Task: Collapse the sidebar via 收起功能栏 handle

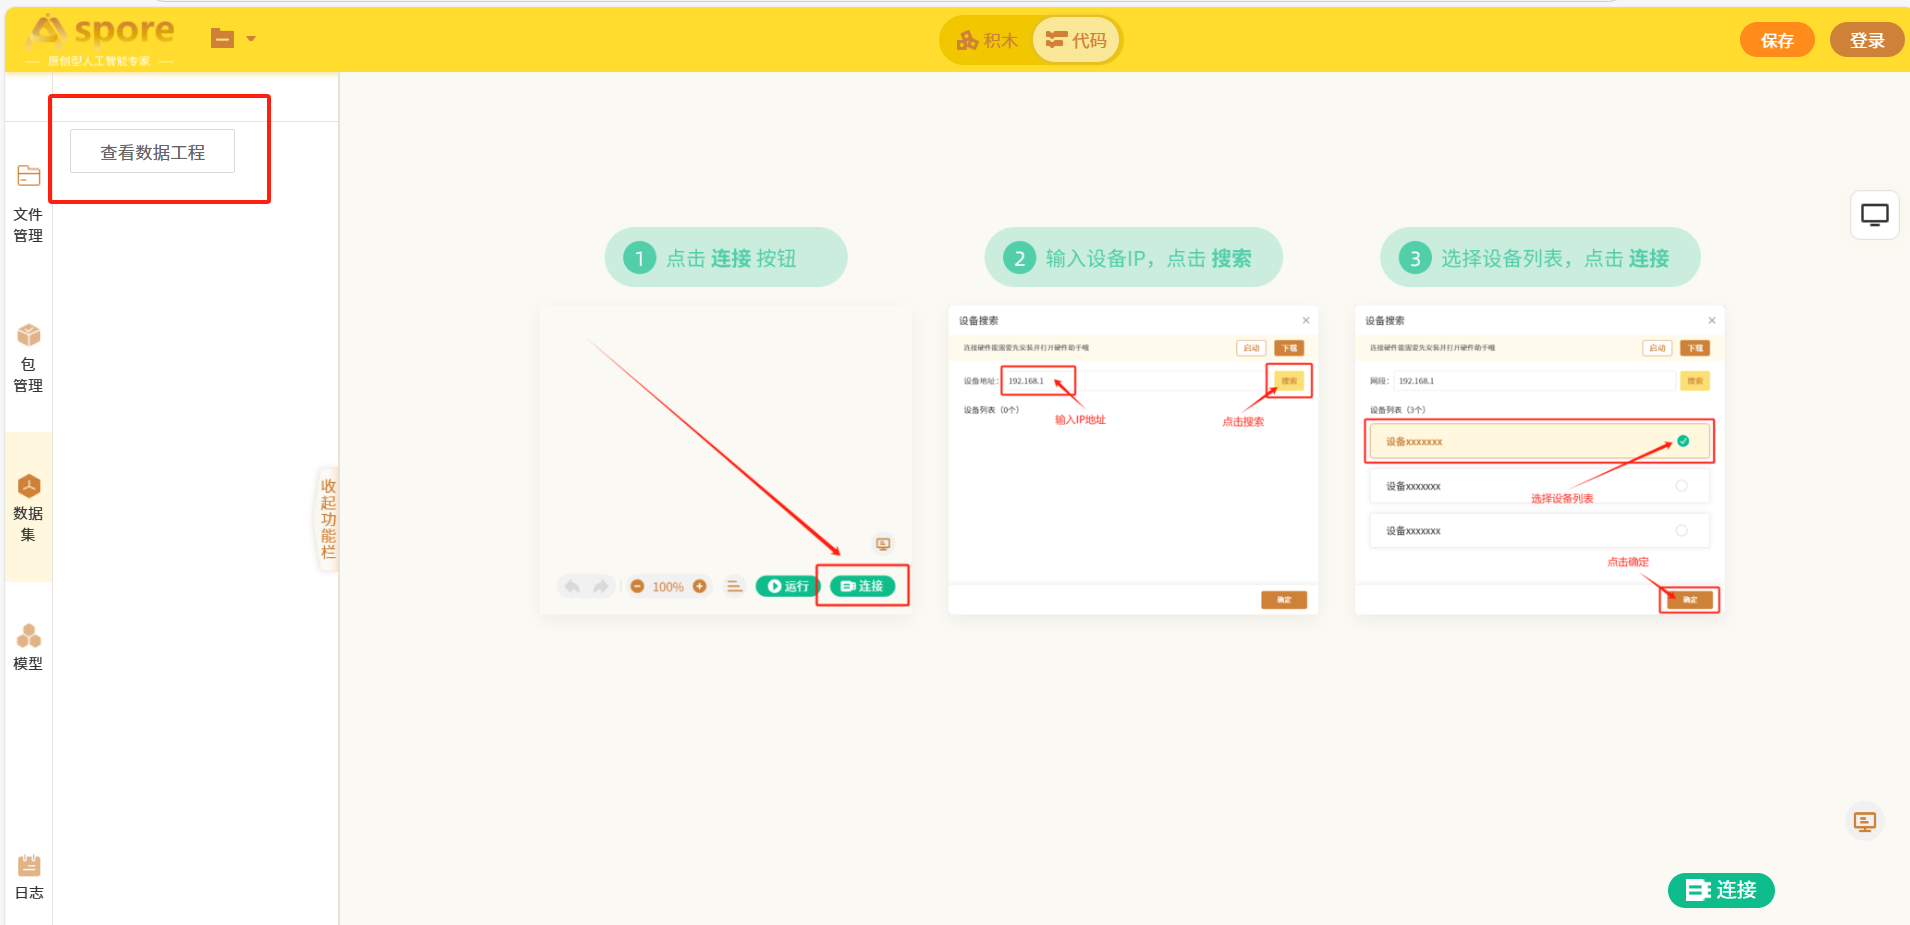Action: (x=328, y=518)
